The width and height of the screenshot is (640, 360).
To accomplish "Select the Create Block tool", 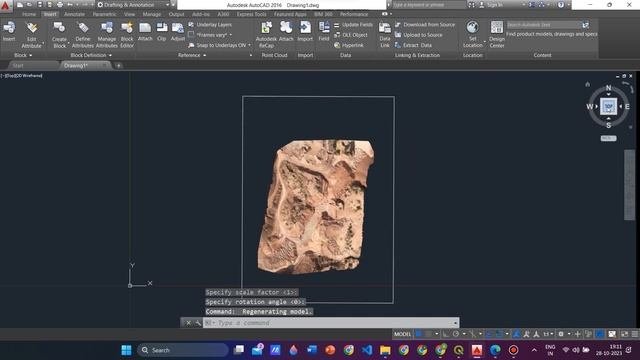I will (x=59, y=35).
